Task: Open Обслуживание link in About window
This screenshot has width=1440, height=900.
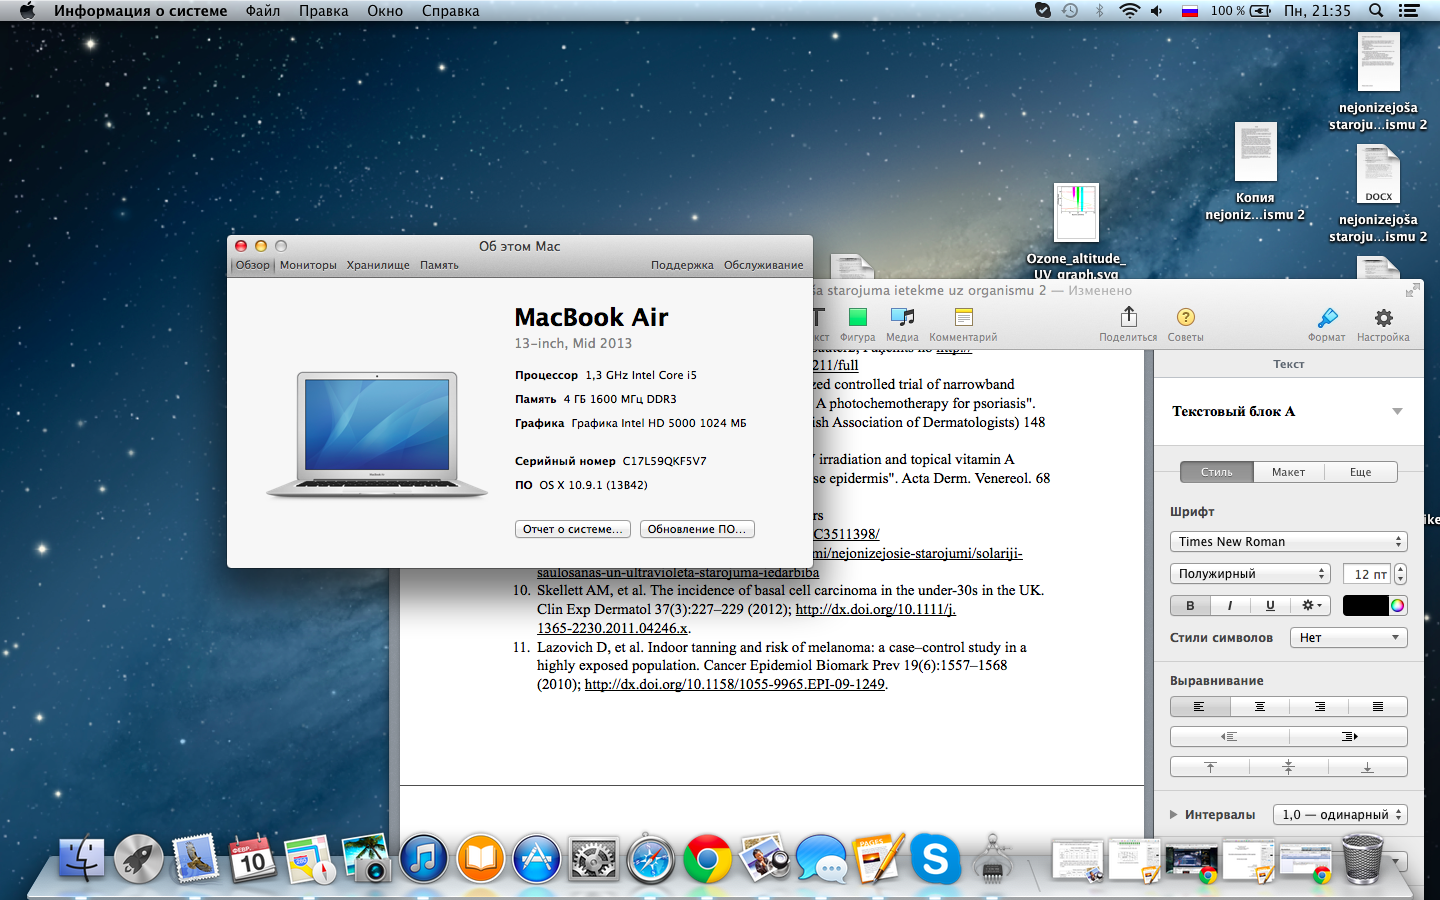Action: coord(764,265)
